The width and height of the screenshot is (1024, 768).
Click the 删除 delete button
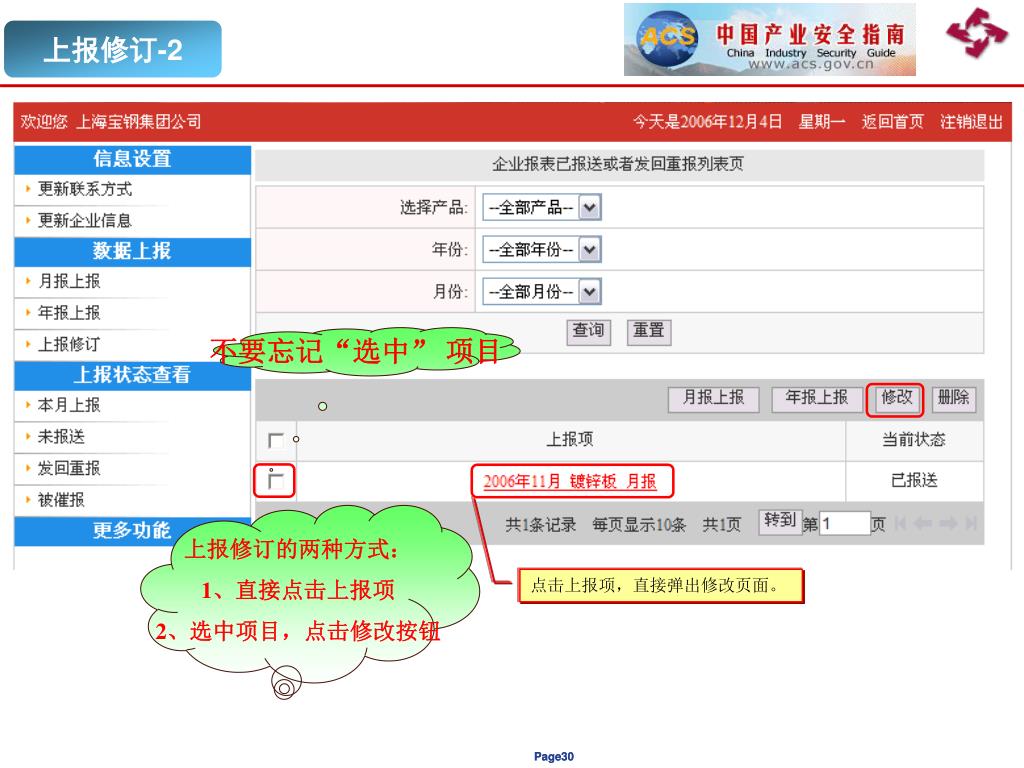pos(953,398)
